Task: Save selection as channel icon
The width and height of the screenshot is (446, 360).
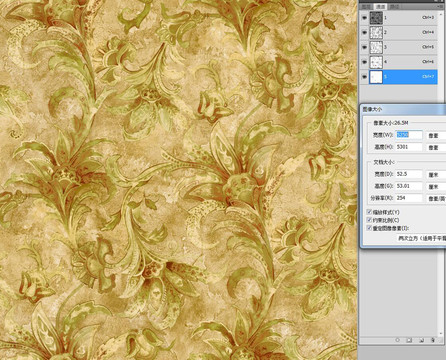Action: 409,340
